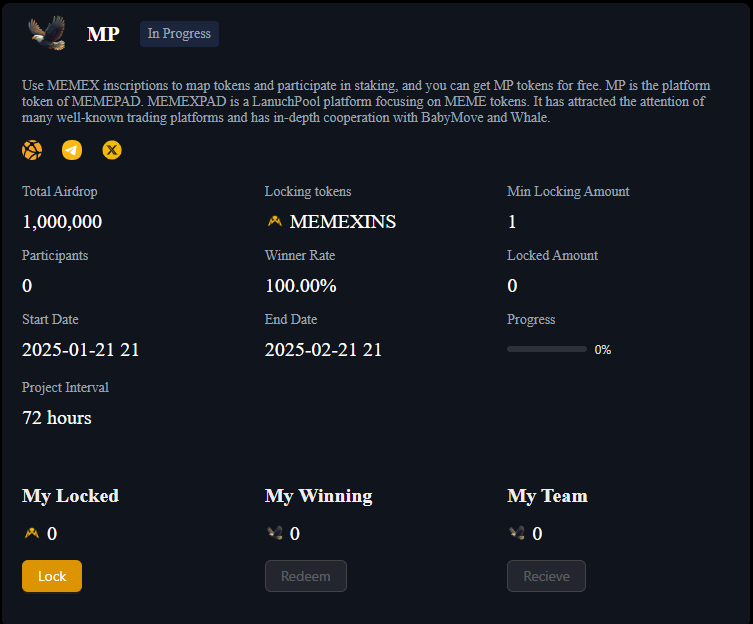This screenshot has width=753, height=624.
Task: Click the Redeem button
Action: (306, 576)
